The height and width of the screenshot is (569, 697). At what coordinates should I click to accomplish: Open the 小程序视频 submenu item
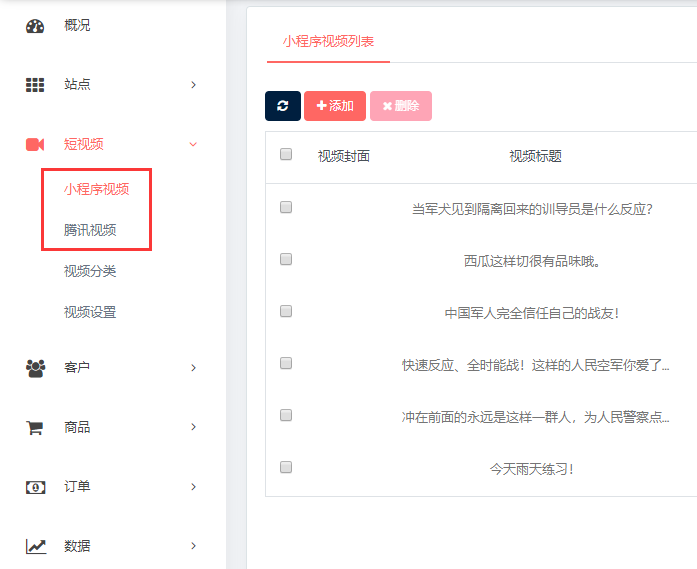click(96, 189)
